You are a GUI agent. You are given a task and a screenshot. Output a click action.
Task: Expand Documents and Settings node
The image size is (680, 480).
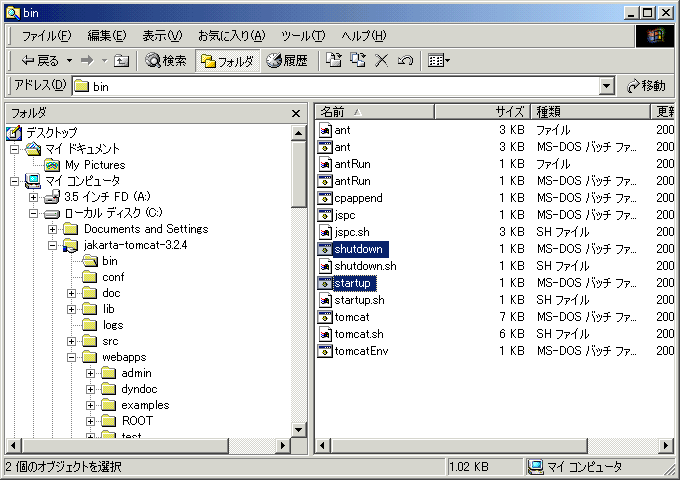52,229
